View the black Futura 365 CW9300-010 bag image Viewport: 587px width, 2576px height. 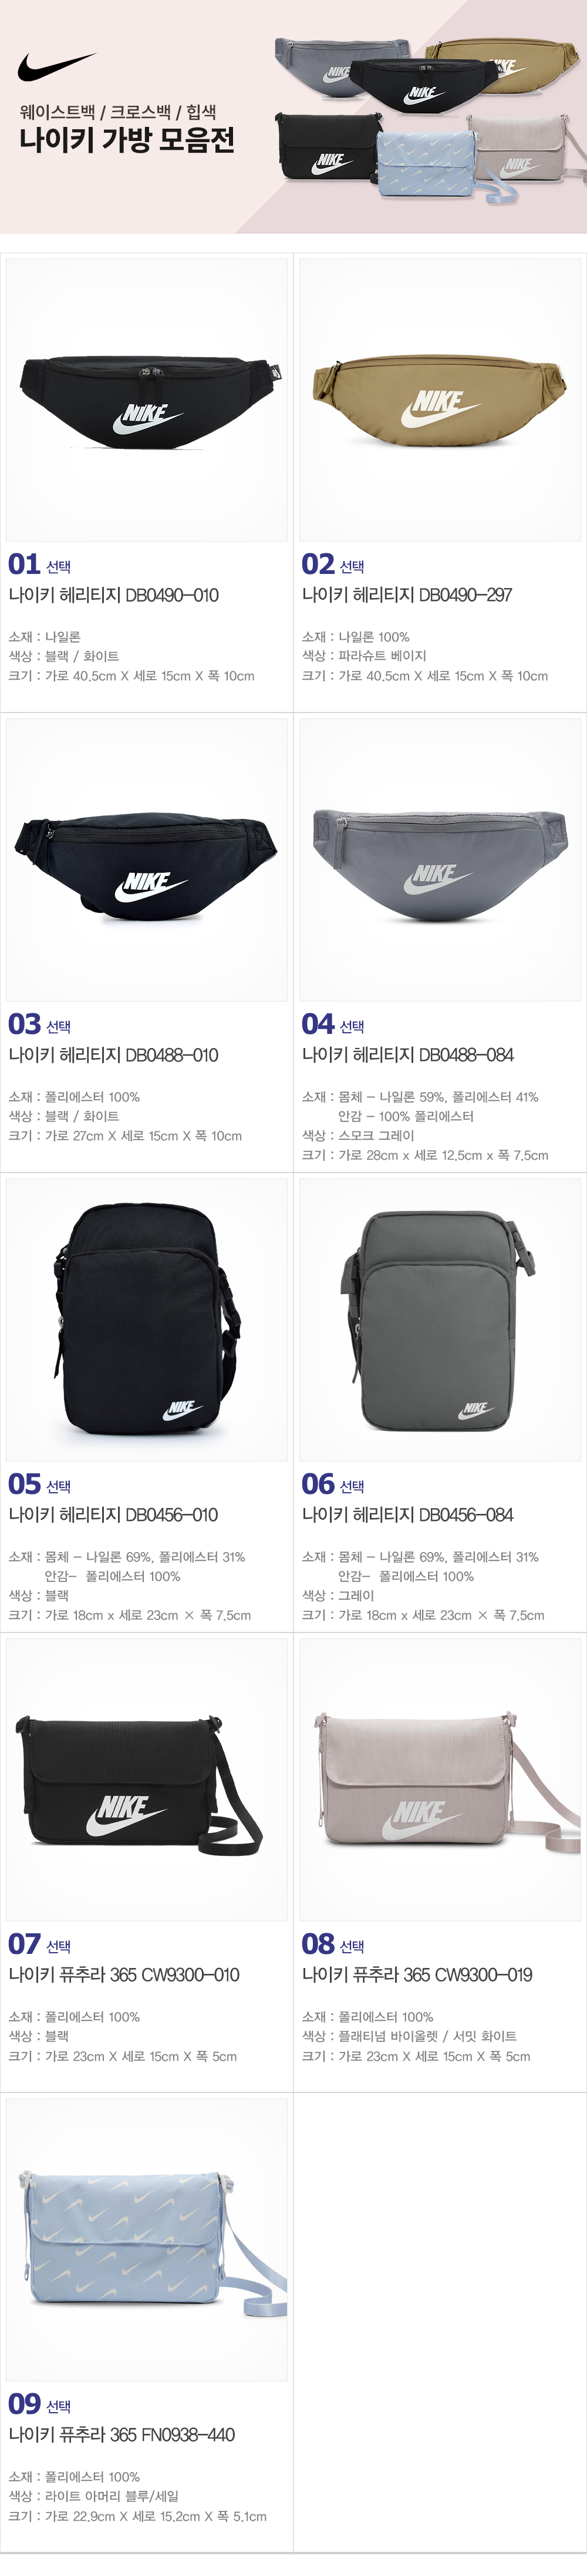[147, 1779]
